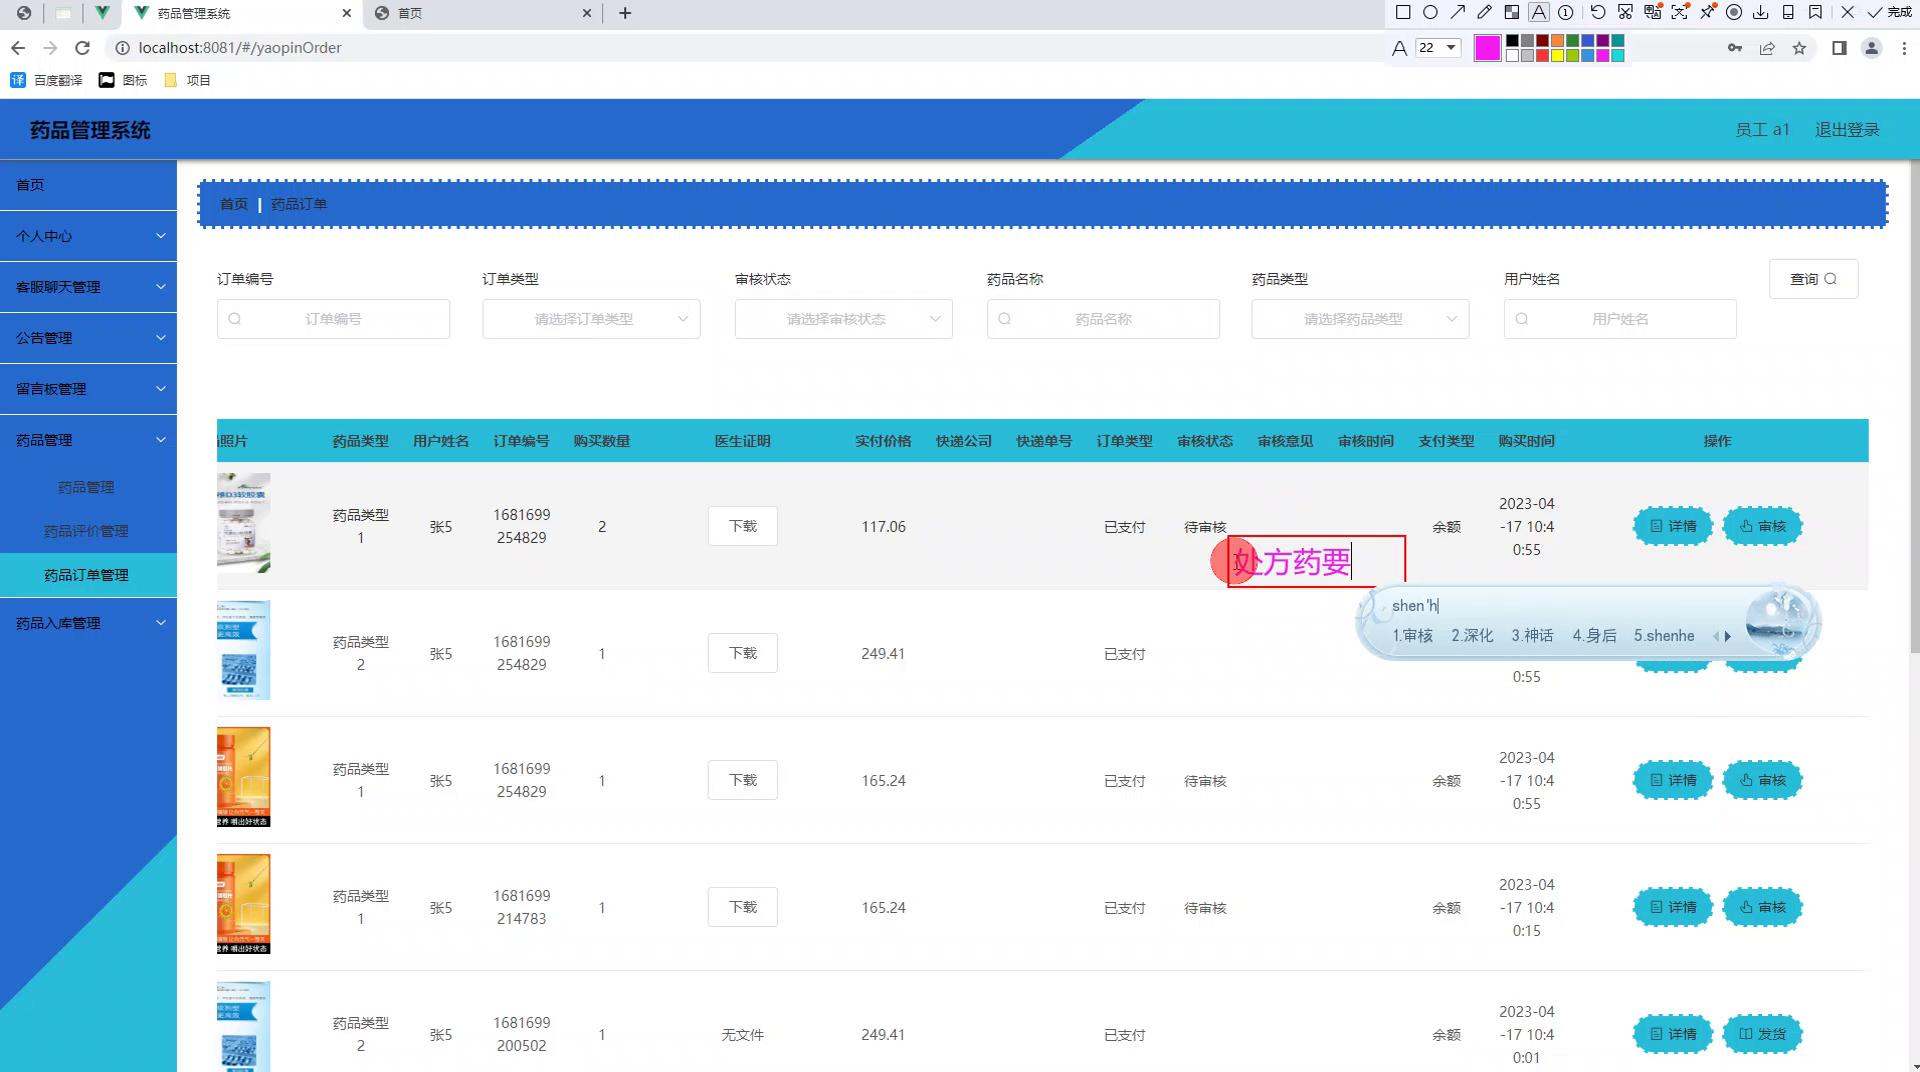Open the 药品类型 select dropdown
This screenshot has width=1920, height=1072.
(1360, 319)
